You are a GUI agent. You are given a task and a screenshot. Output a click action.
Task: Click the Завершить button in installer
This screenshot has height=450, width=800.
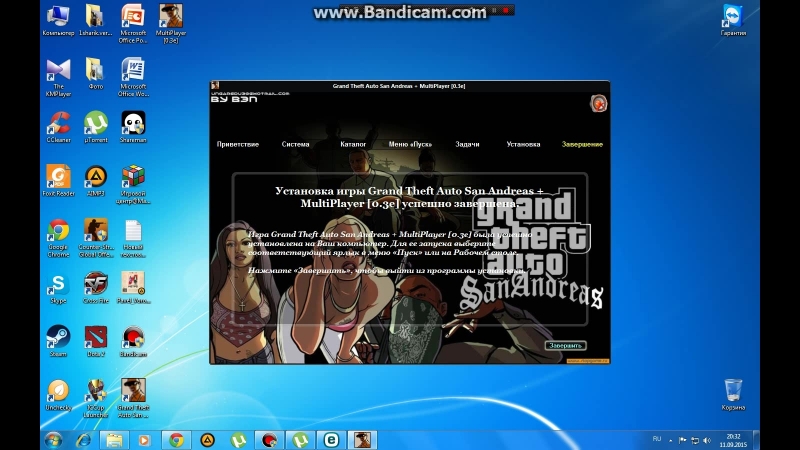[565, 345]
